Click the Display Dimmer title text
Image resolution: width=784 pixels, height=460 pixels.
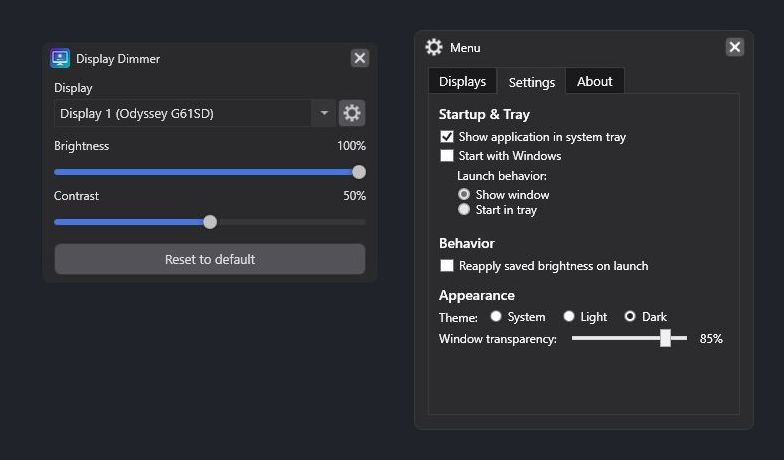[x=118, y=58]
